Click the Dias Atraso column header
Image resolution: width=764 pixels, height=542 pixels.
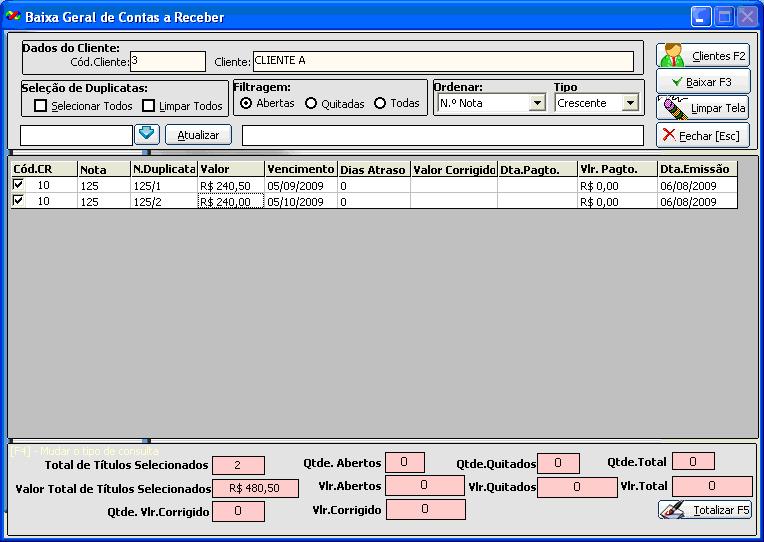tap(374, 169)
